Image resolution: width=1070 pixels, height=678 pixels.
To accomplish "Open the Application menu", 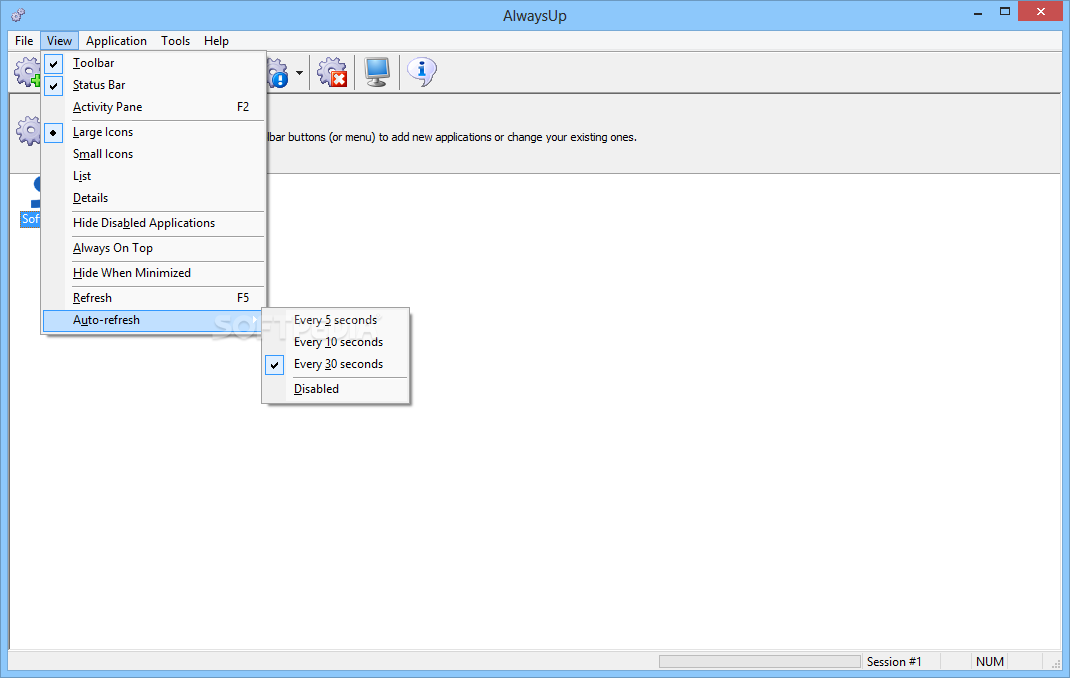I will (x=116, y=41).
